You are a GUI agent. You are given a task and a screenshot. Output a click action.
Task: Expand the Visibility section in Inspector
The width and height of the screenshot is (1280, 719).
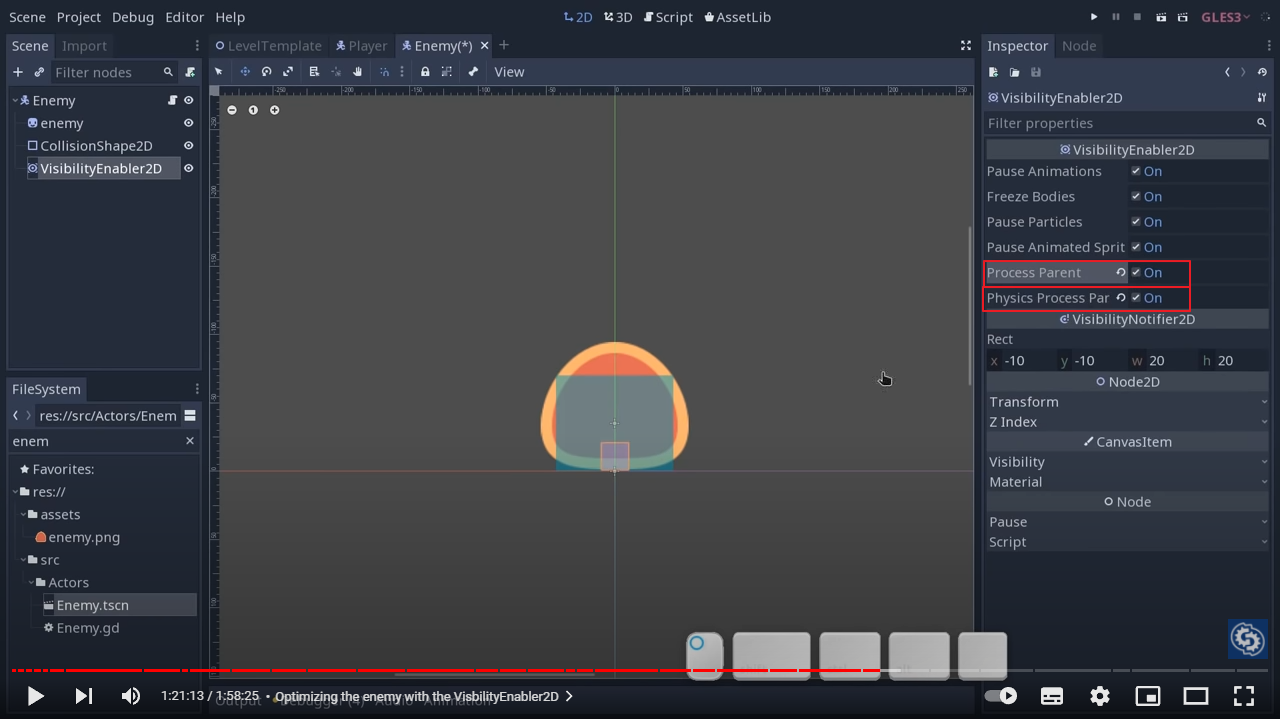(1127, 462)
